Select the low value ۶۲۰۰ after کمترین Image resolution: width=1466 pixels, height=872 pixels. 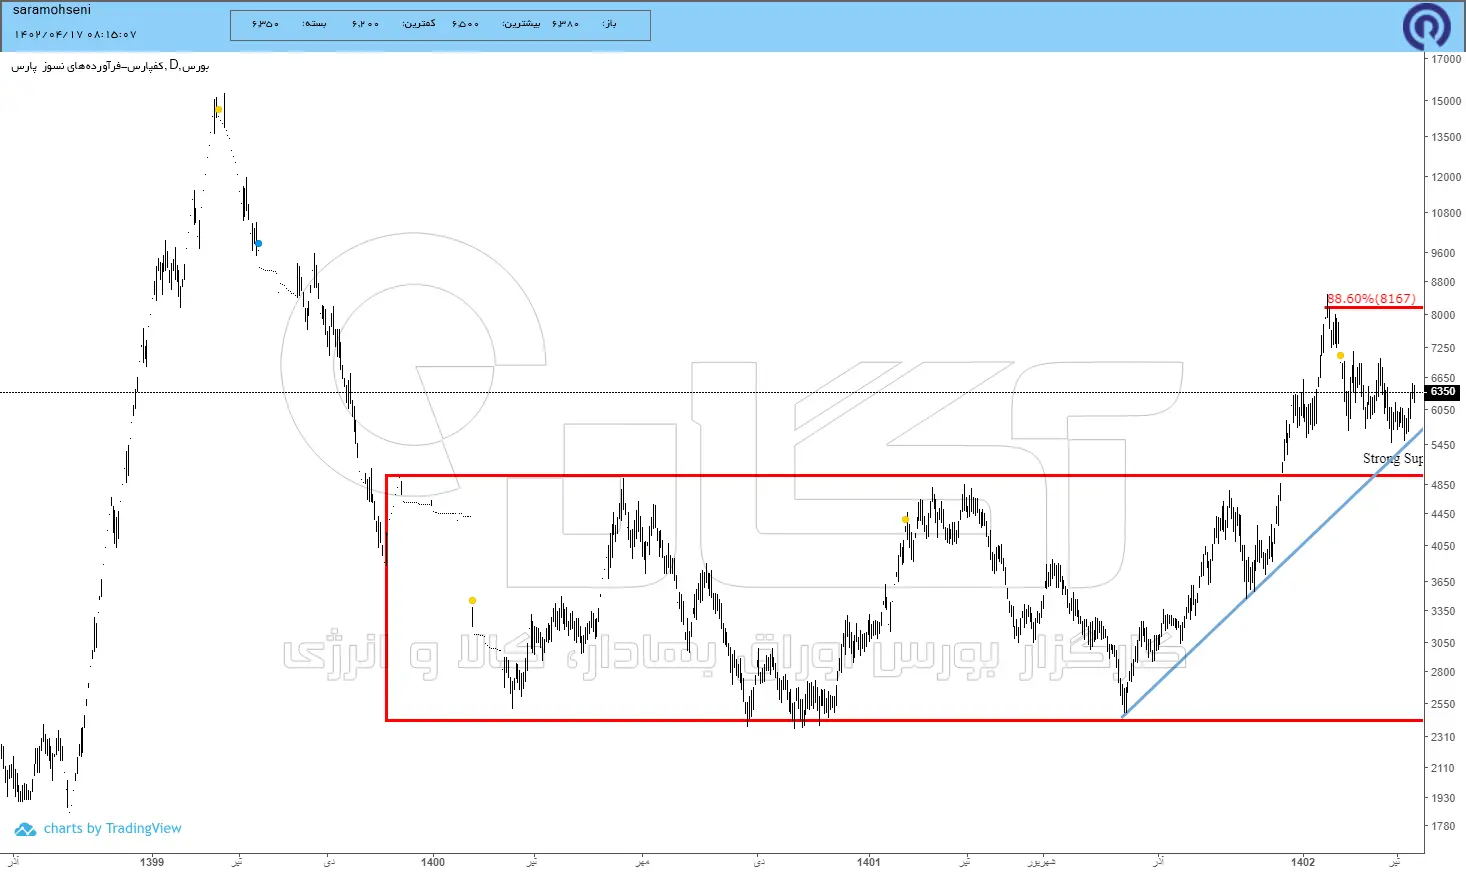(x=365, y=24)
